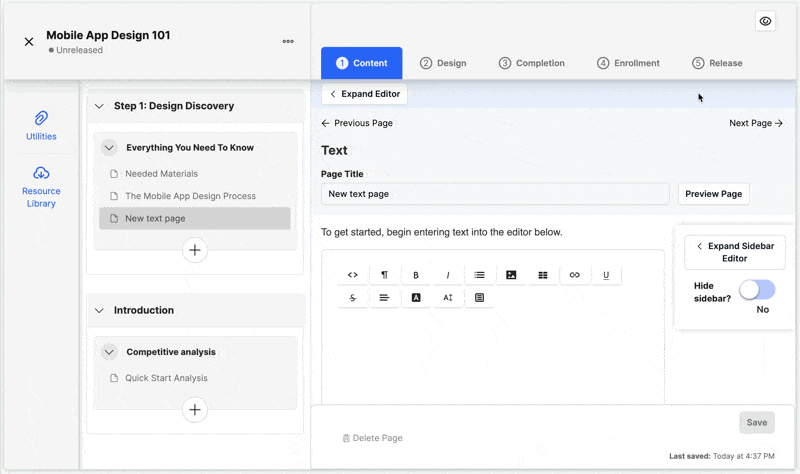Open the Utilities paperclip icon

[x=41, y=118]
